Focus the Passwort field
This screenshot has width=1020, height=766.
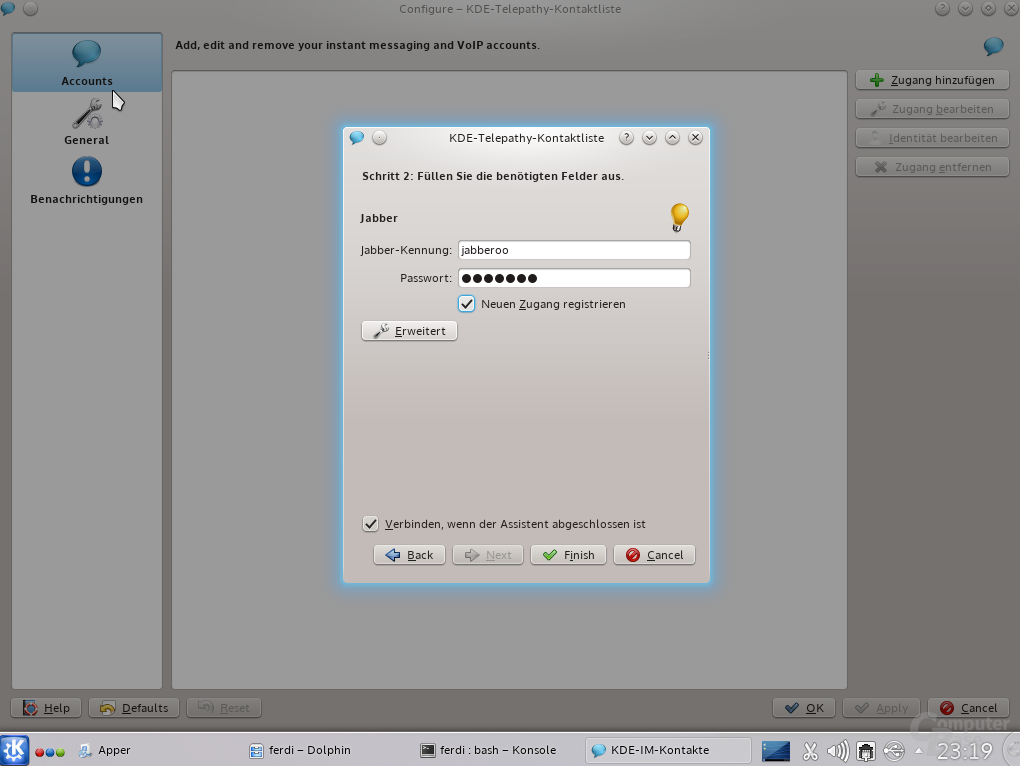coord(574,278)
